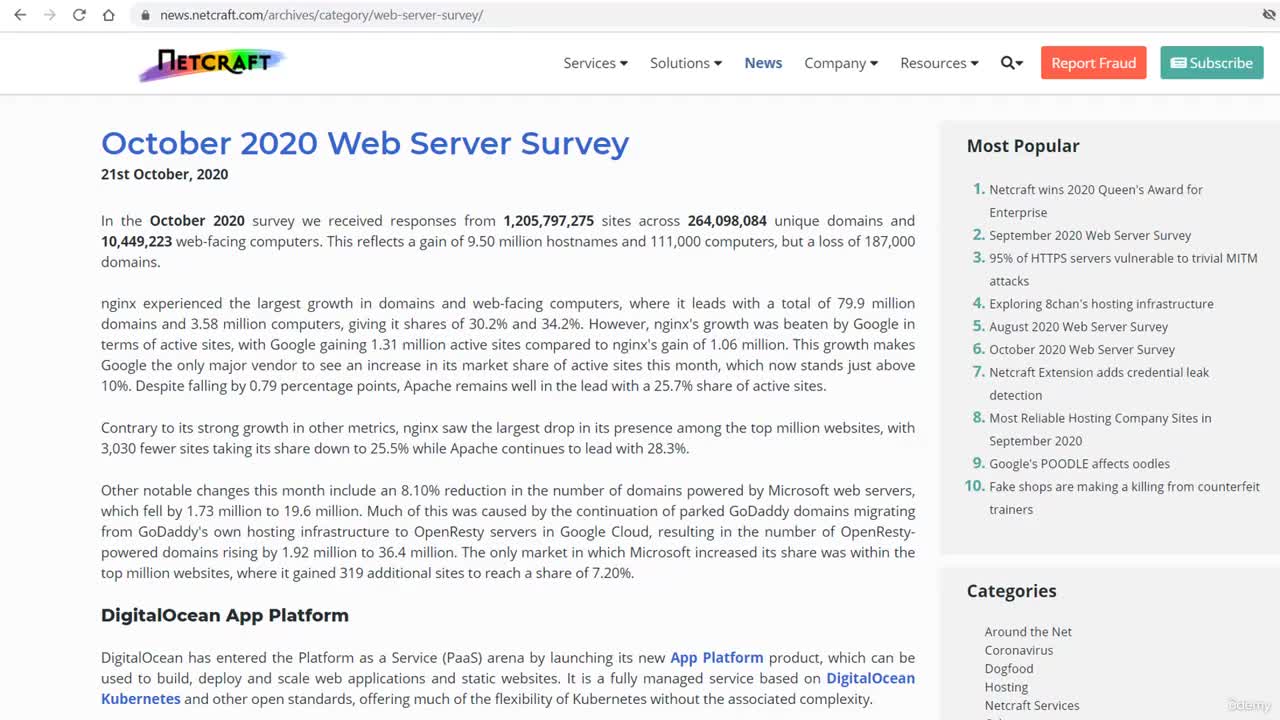
Task: Click the 'DigitalOcean App Platform' subheading
Action: [x=225, y=615]
